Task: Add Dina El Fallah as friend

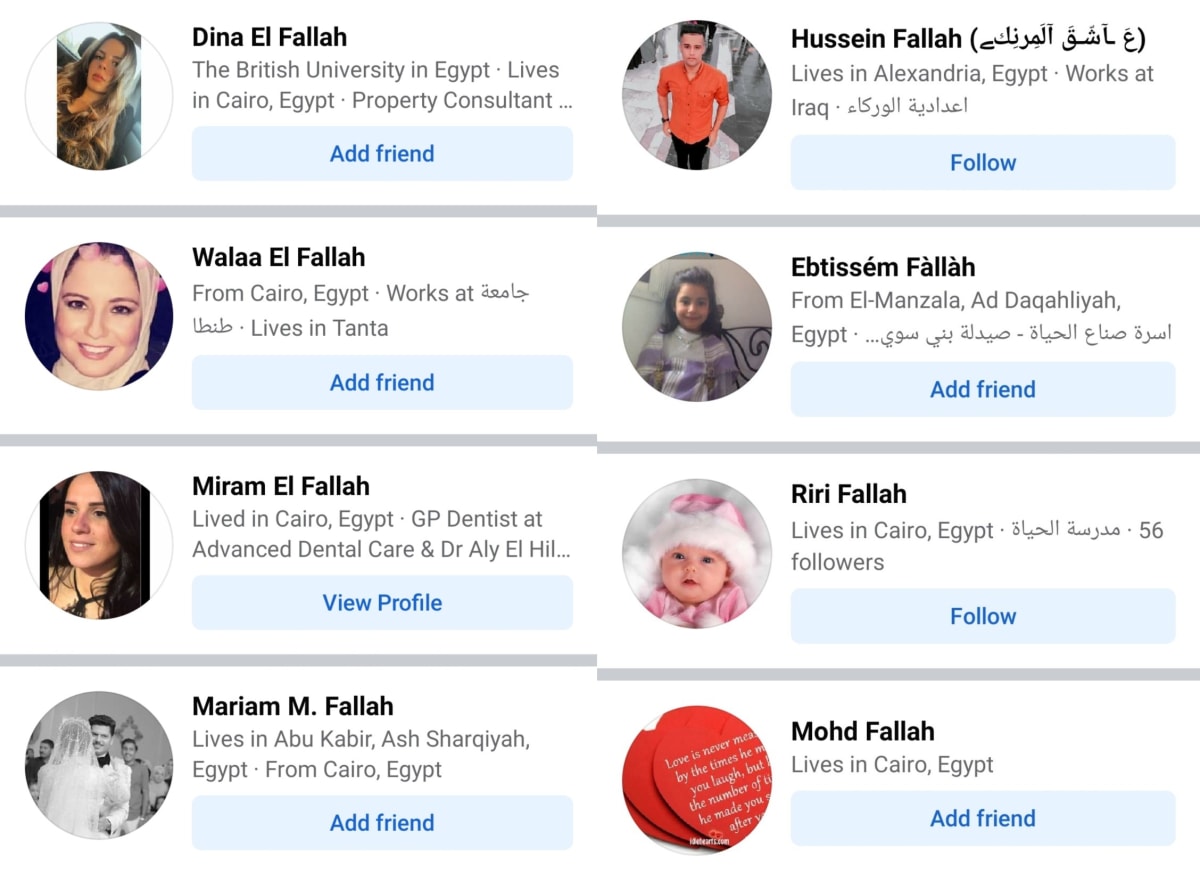Action: [382, 154]
